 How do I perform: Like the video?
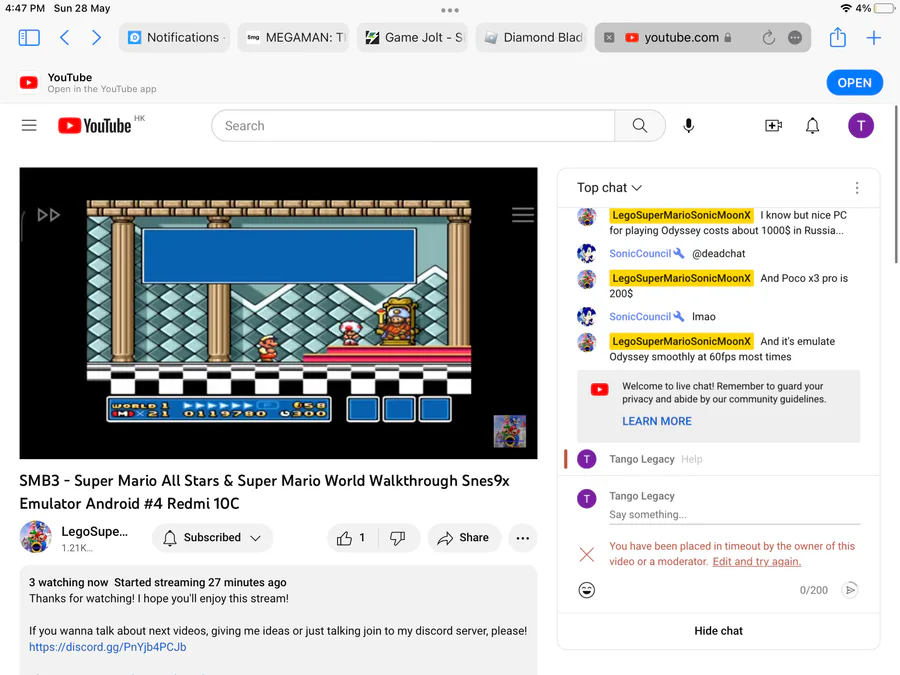[352, 538]
